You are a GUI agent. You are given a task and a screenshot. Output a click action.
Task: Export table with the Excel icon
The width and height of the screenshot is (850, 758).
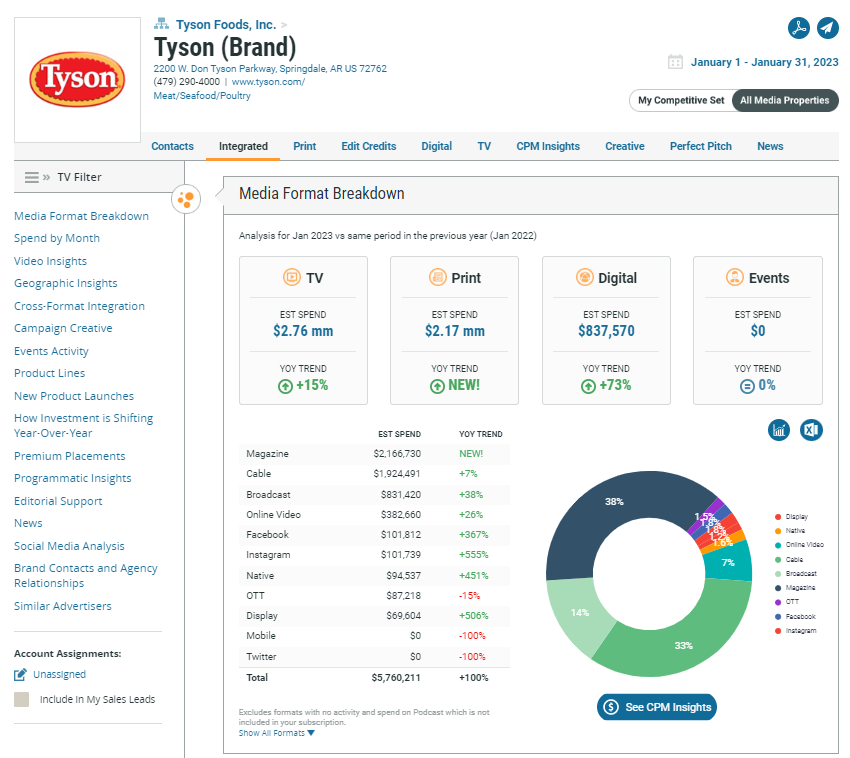(811, 430)
